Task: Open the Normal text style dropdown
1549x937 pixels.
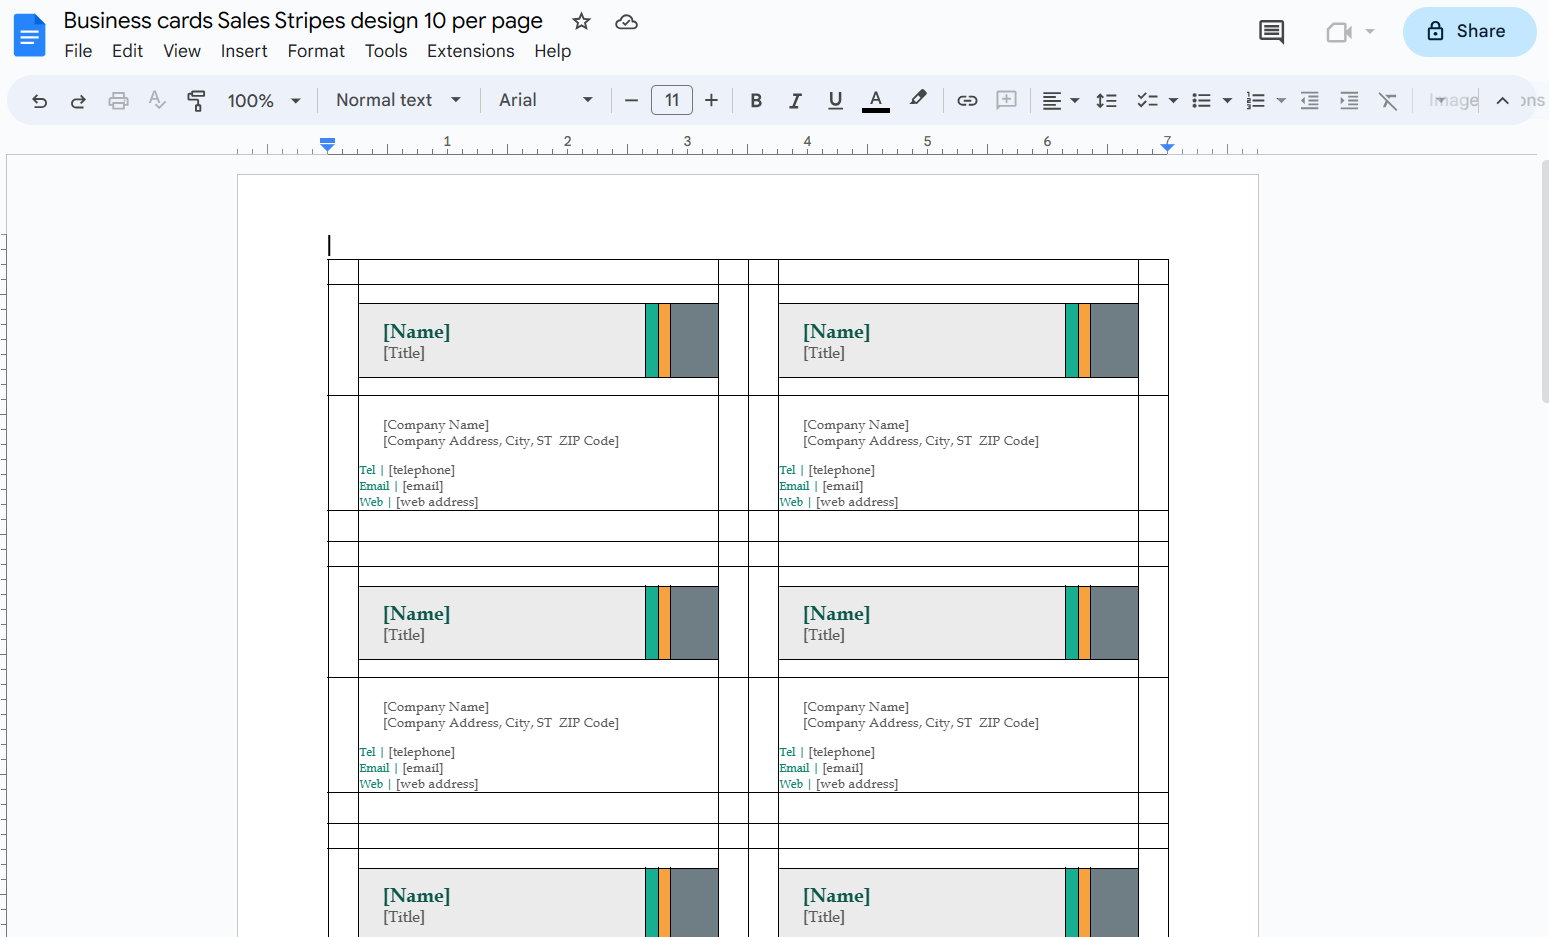Action: pyautogui.click(x=398, y=100)
